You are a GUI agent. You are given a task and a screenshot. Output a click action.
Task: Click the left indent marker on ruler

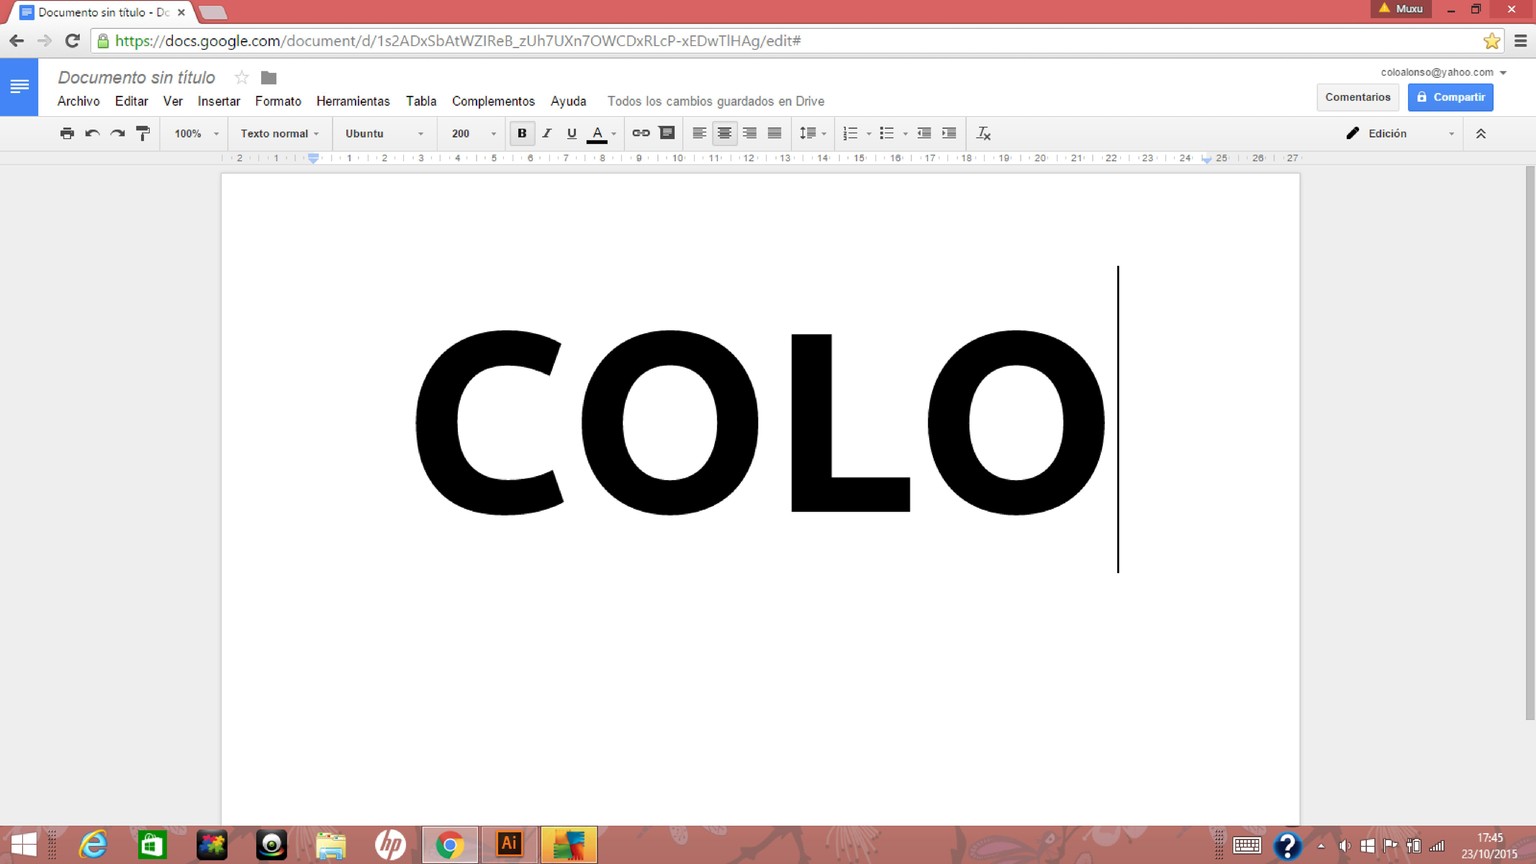pos(313,159)
